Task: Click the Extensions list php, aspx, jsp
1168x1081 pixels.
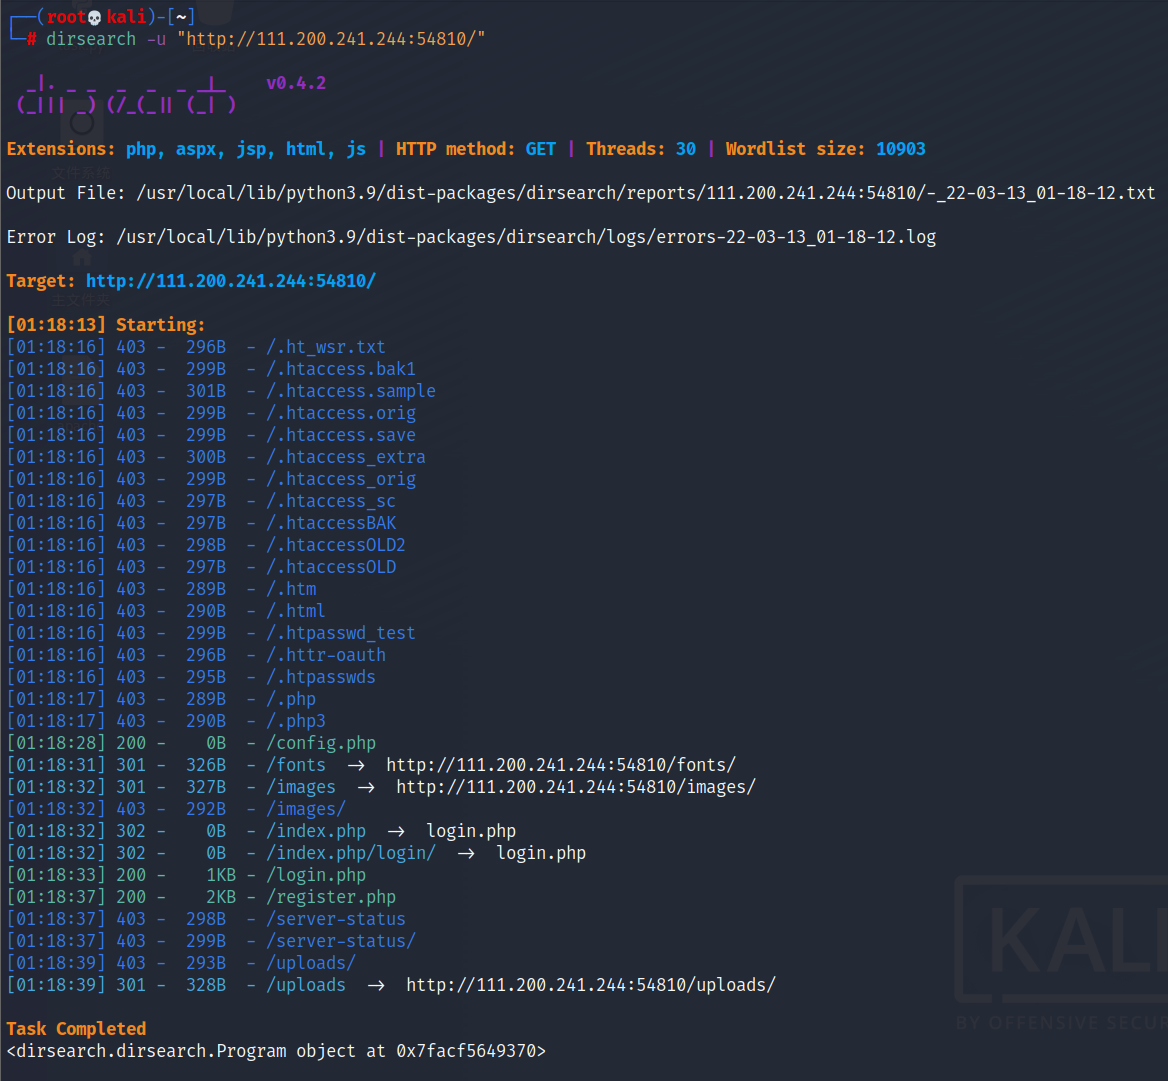Action: pos(200,148)
